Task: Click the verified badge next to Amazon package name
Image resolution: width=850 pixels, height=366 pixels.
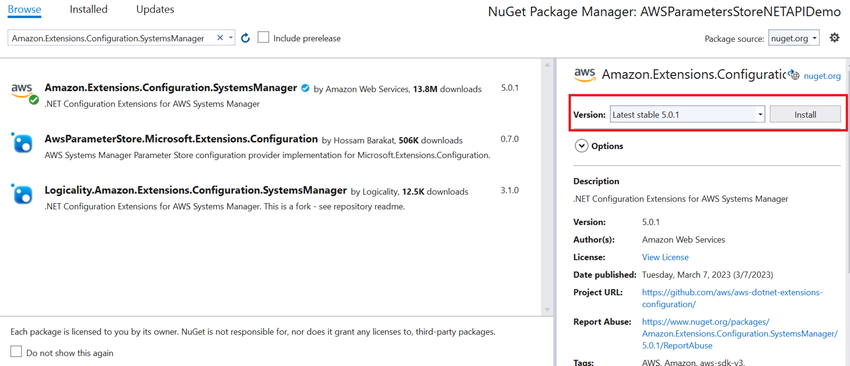Action: [305, 88]
